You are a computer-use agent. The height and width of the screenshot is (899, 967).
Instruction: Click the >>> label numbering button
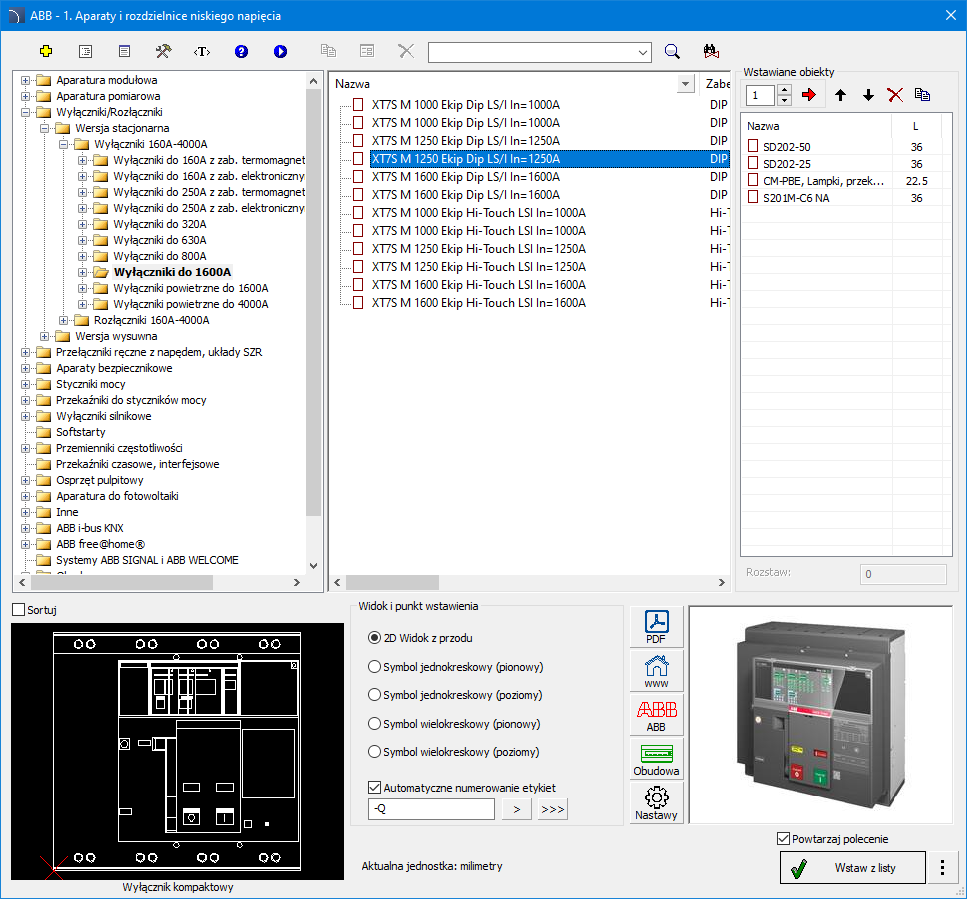click(552, 809)
